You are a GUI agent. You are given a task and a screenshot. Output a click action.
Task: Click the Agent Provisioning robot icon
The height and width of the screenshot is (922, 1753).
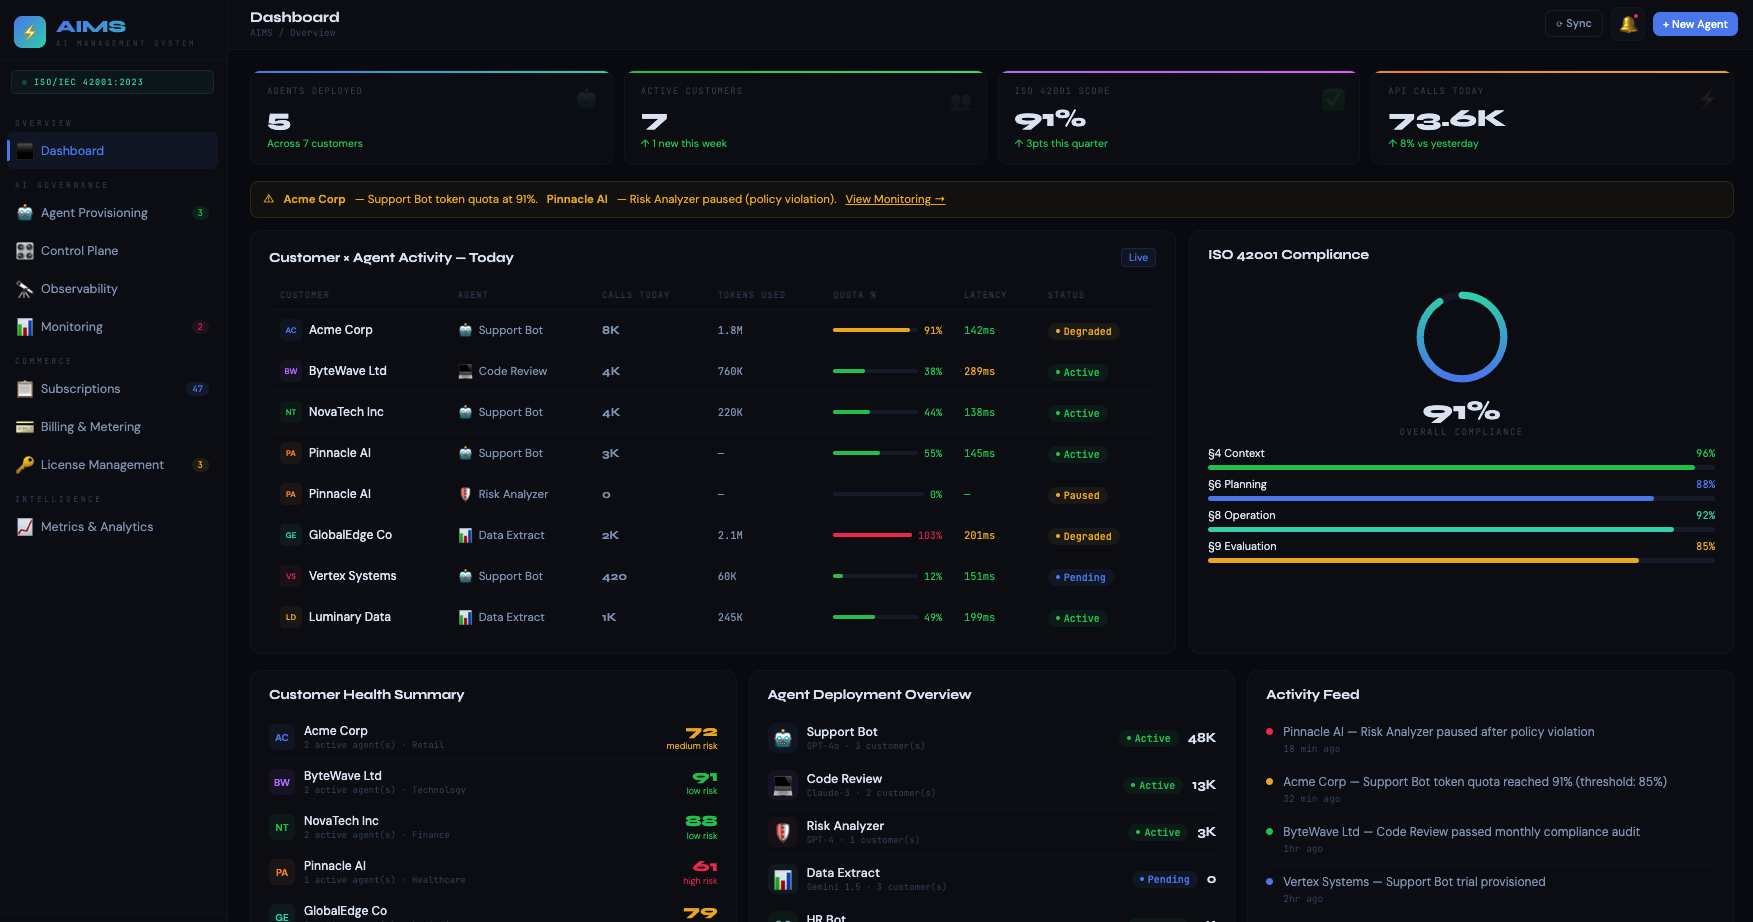tap(25, 213)
